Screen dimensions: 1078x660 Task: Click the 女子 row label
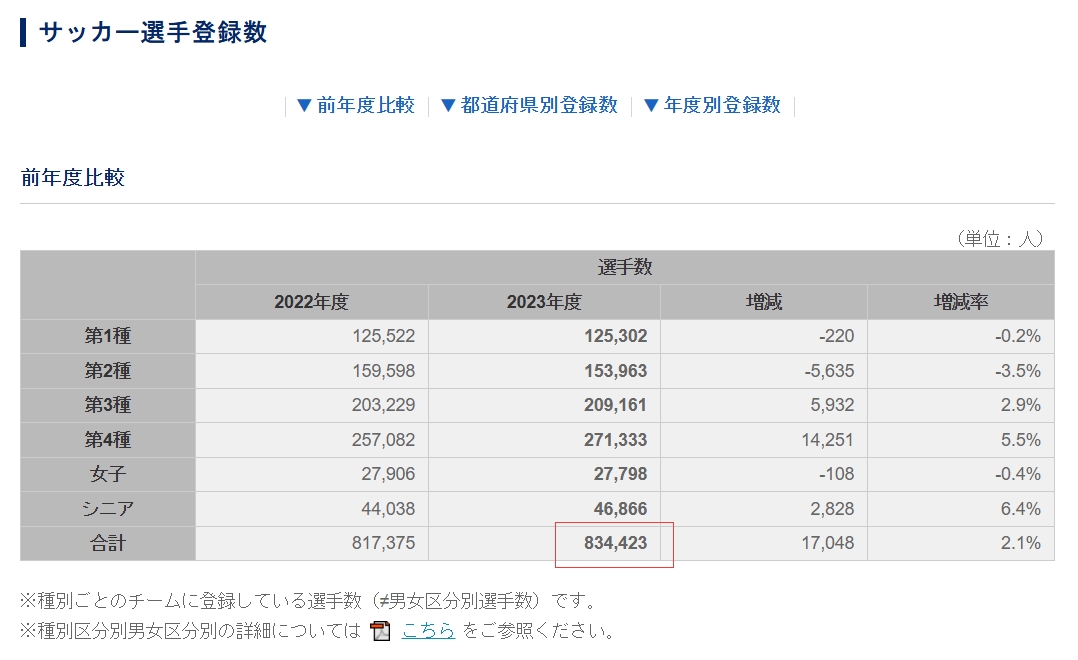(x=107, y=475)
